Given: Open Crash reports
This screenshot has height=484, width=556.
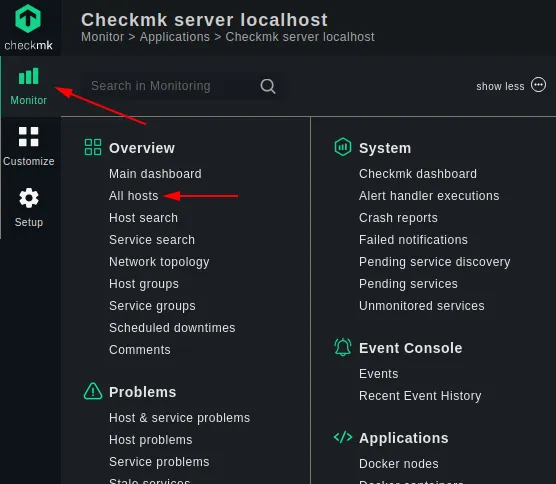Looking at the screenshot, I should pos(398,218).
